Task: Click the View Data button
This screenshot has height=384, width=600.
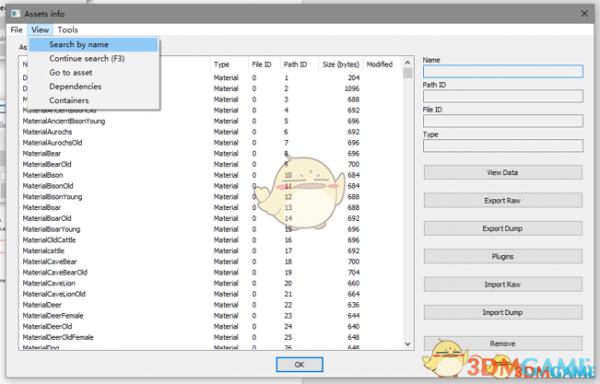Action: (x=503, y=172)
